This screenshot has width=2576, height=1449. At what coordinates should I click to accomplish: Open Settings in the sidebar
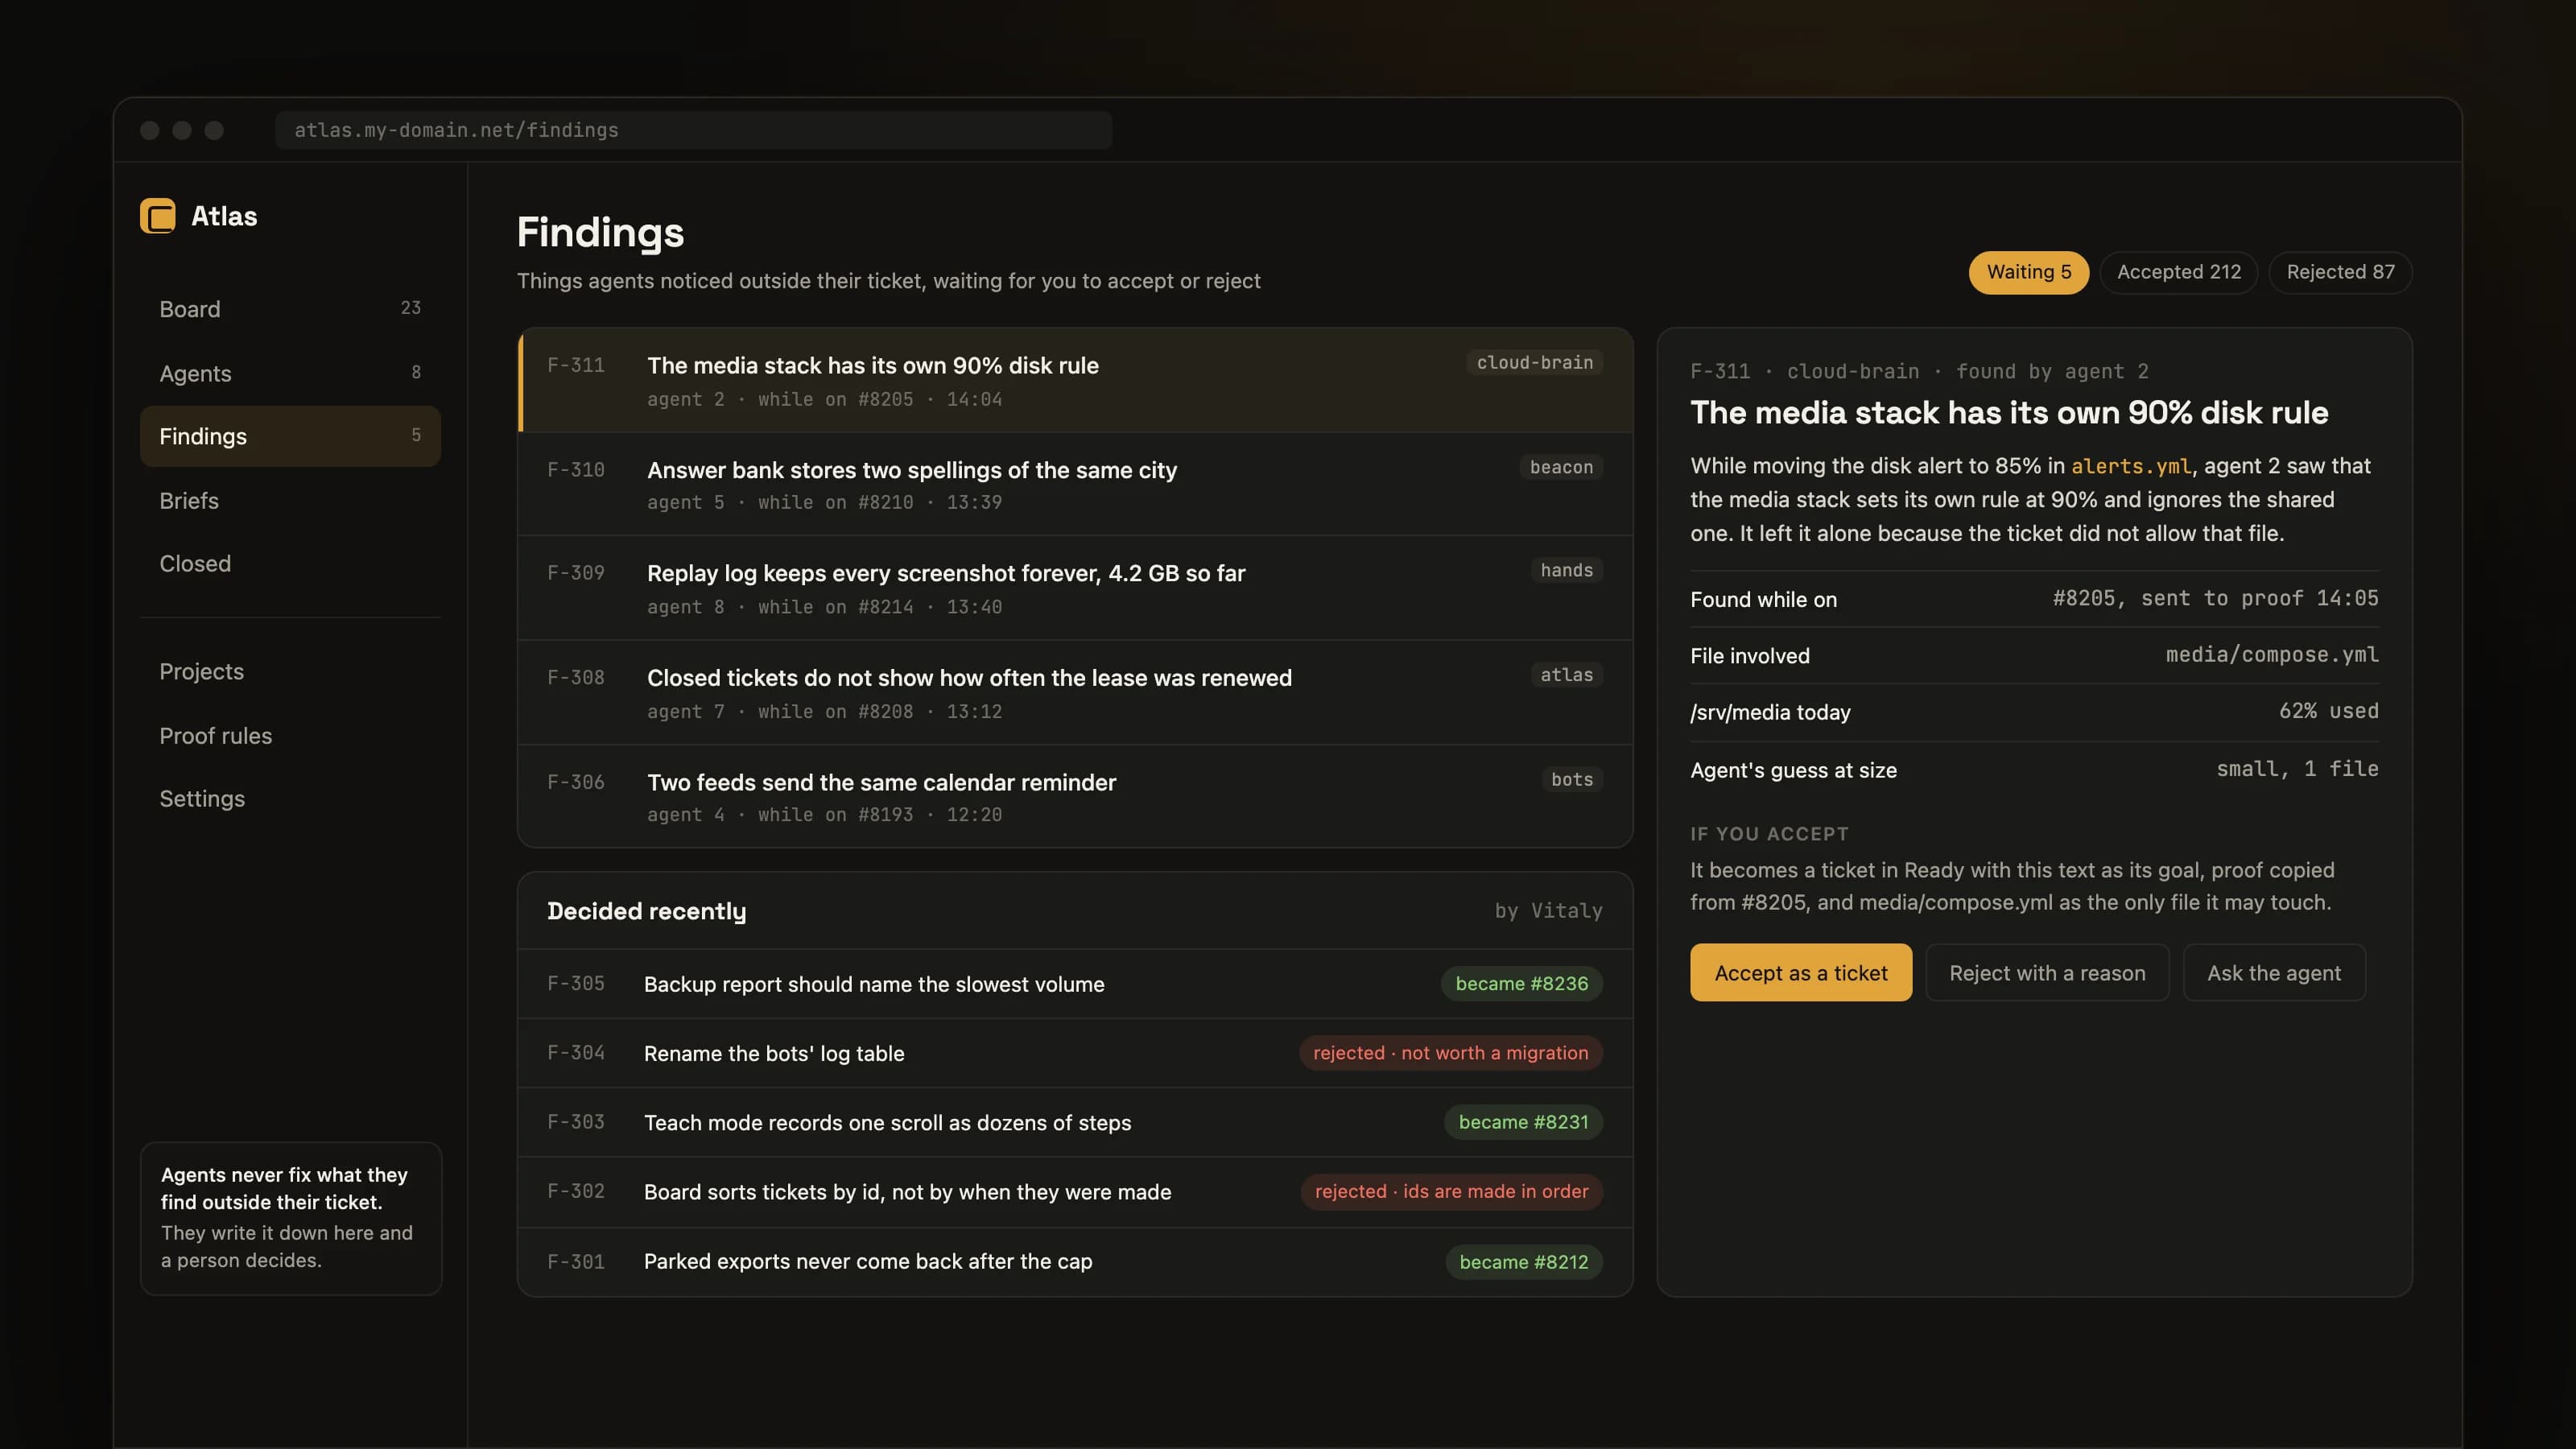(x=290, y=798)
